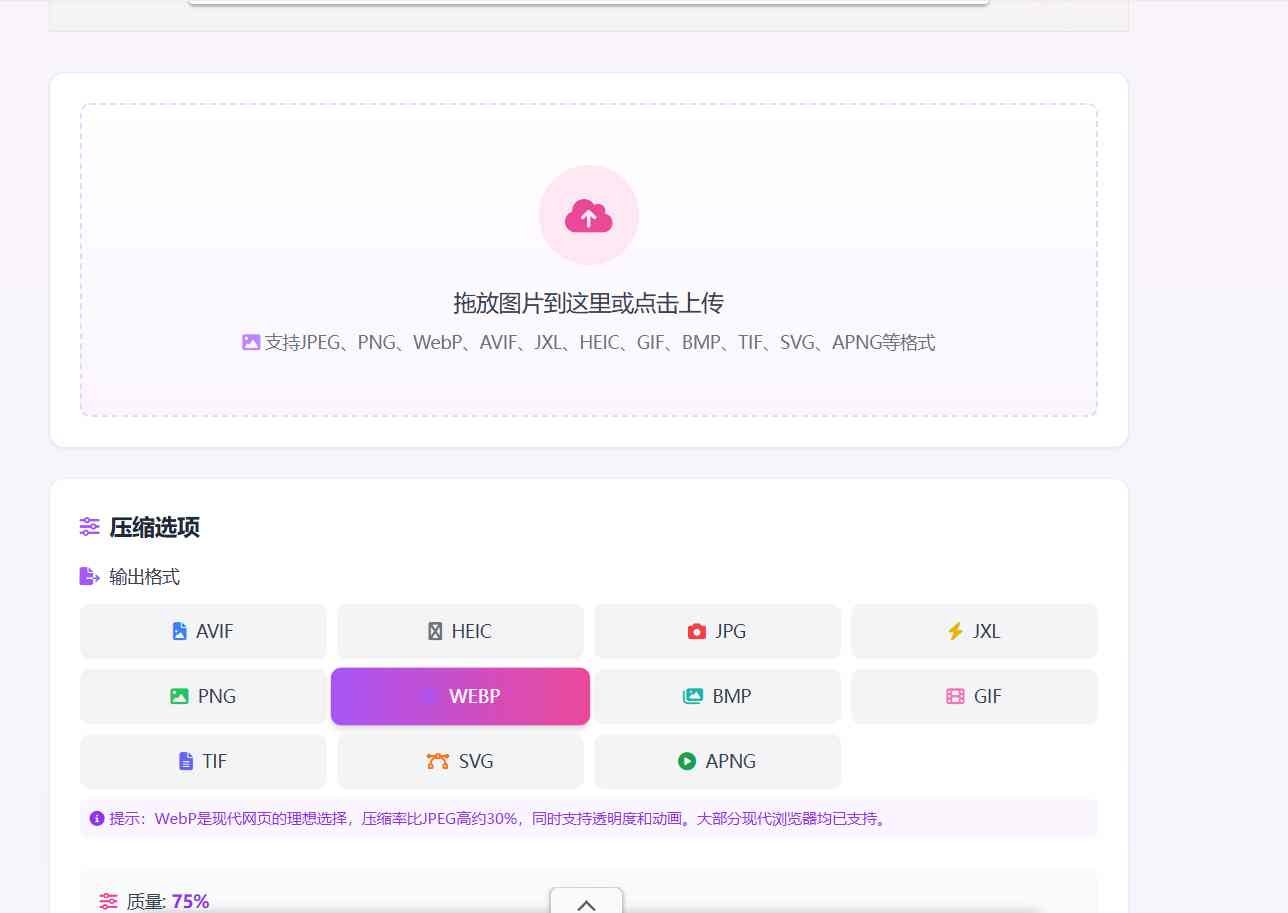Select WEBP as output format
Screen dimensions: 1288x913
[460, 696]
